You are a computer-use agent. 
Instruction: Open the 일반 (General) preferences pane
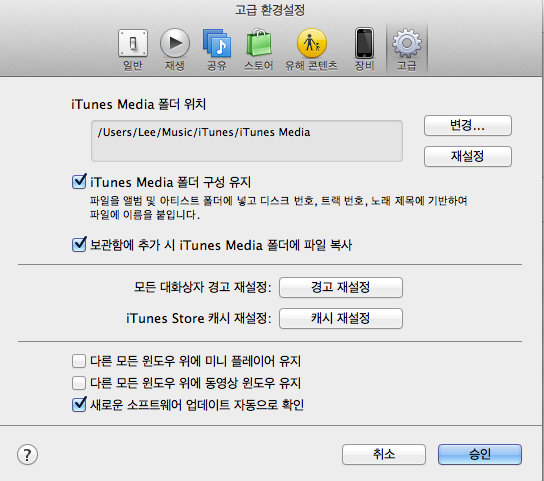click(133, 50)
